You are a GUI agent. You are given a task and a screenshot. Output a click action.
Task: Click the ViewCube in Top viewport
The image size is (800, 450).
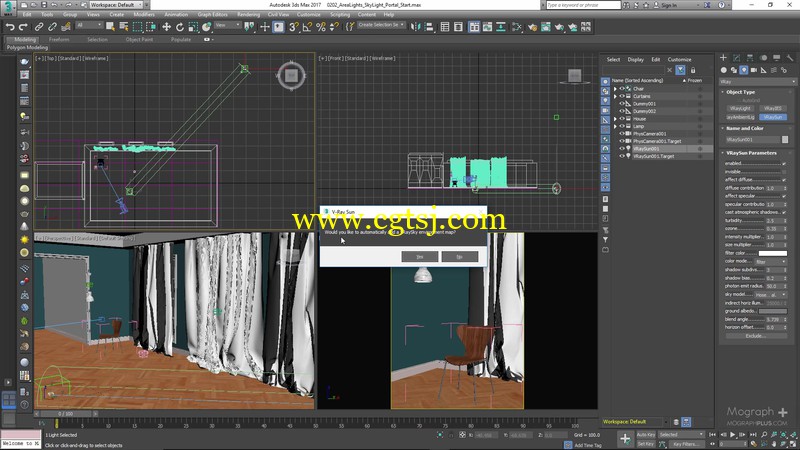(291, 76)
